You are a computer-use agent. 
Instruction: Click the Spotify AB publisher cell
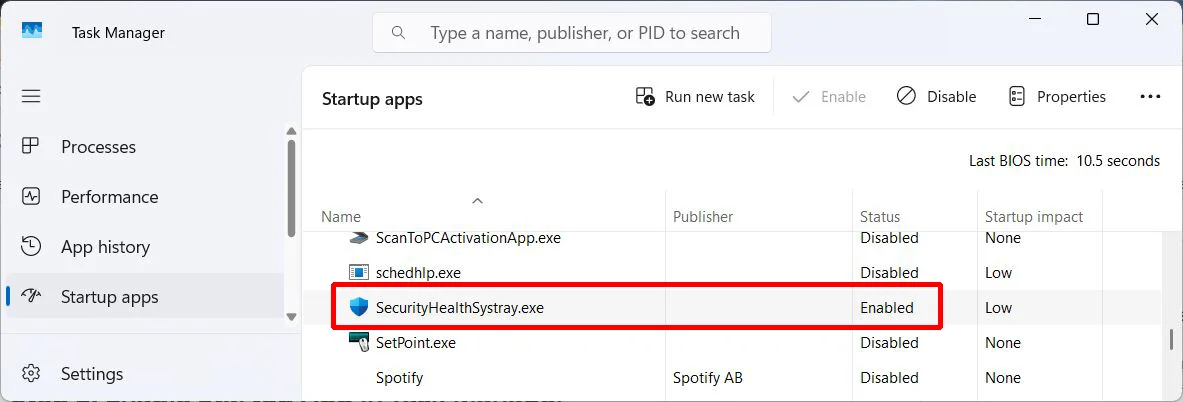tap(708, 377)
